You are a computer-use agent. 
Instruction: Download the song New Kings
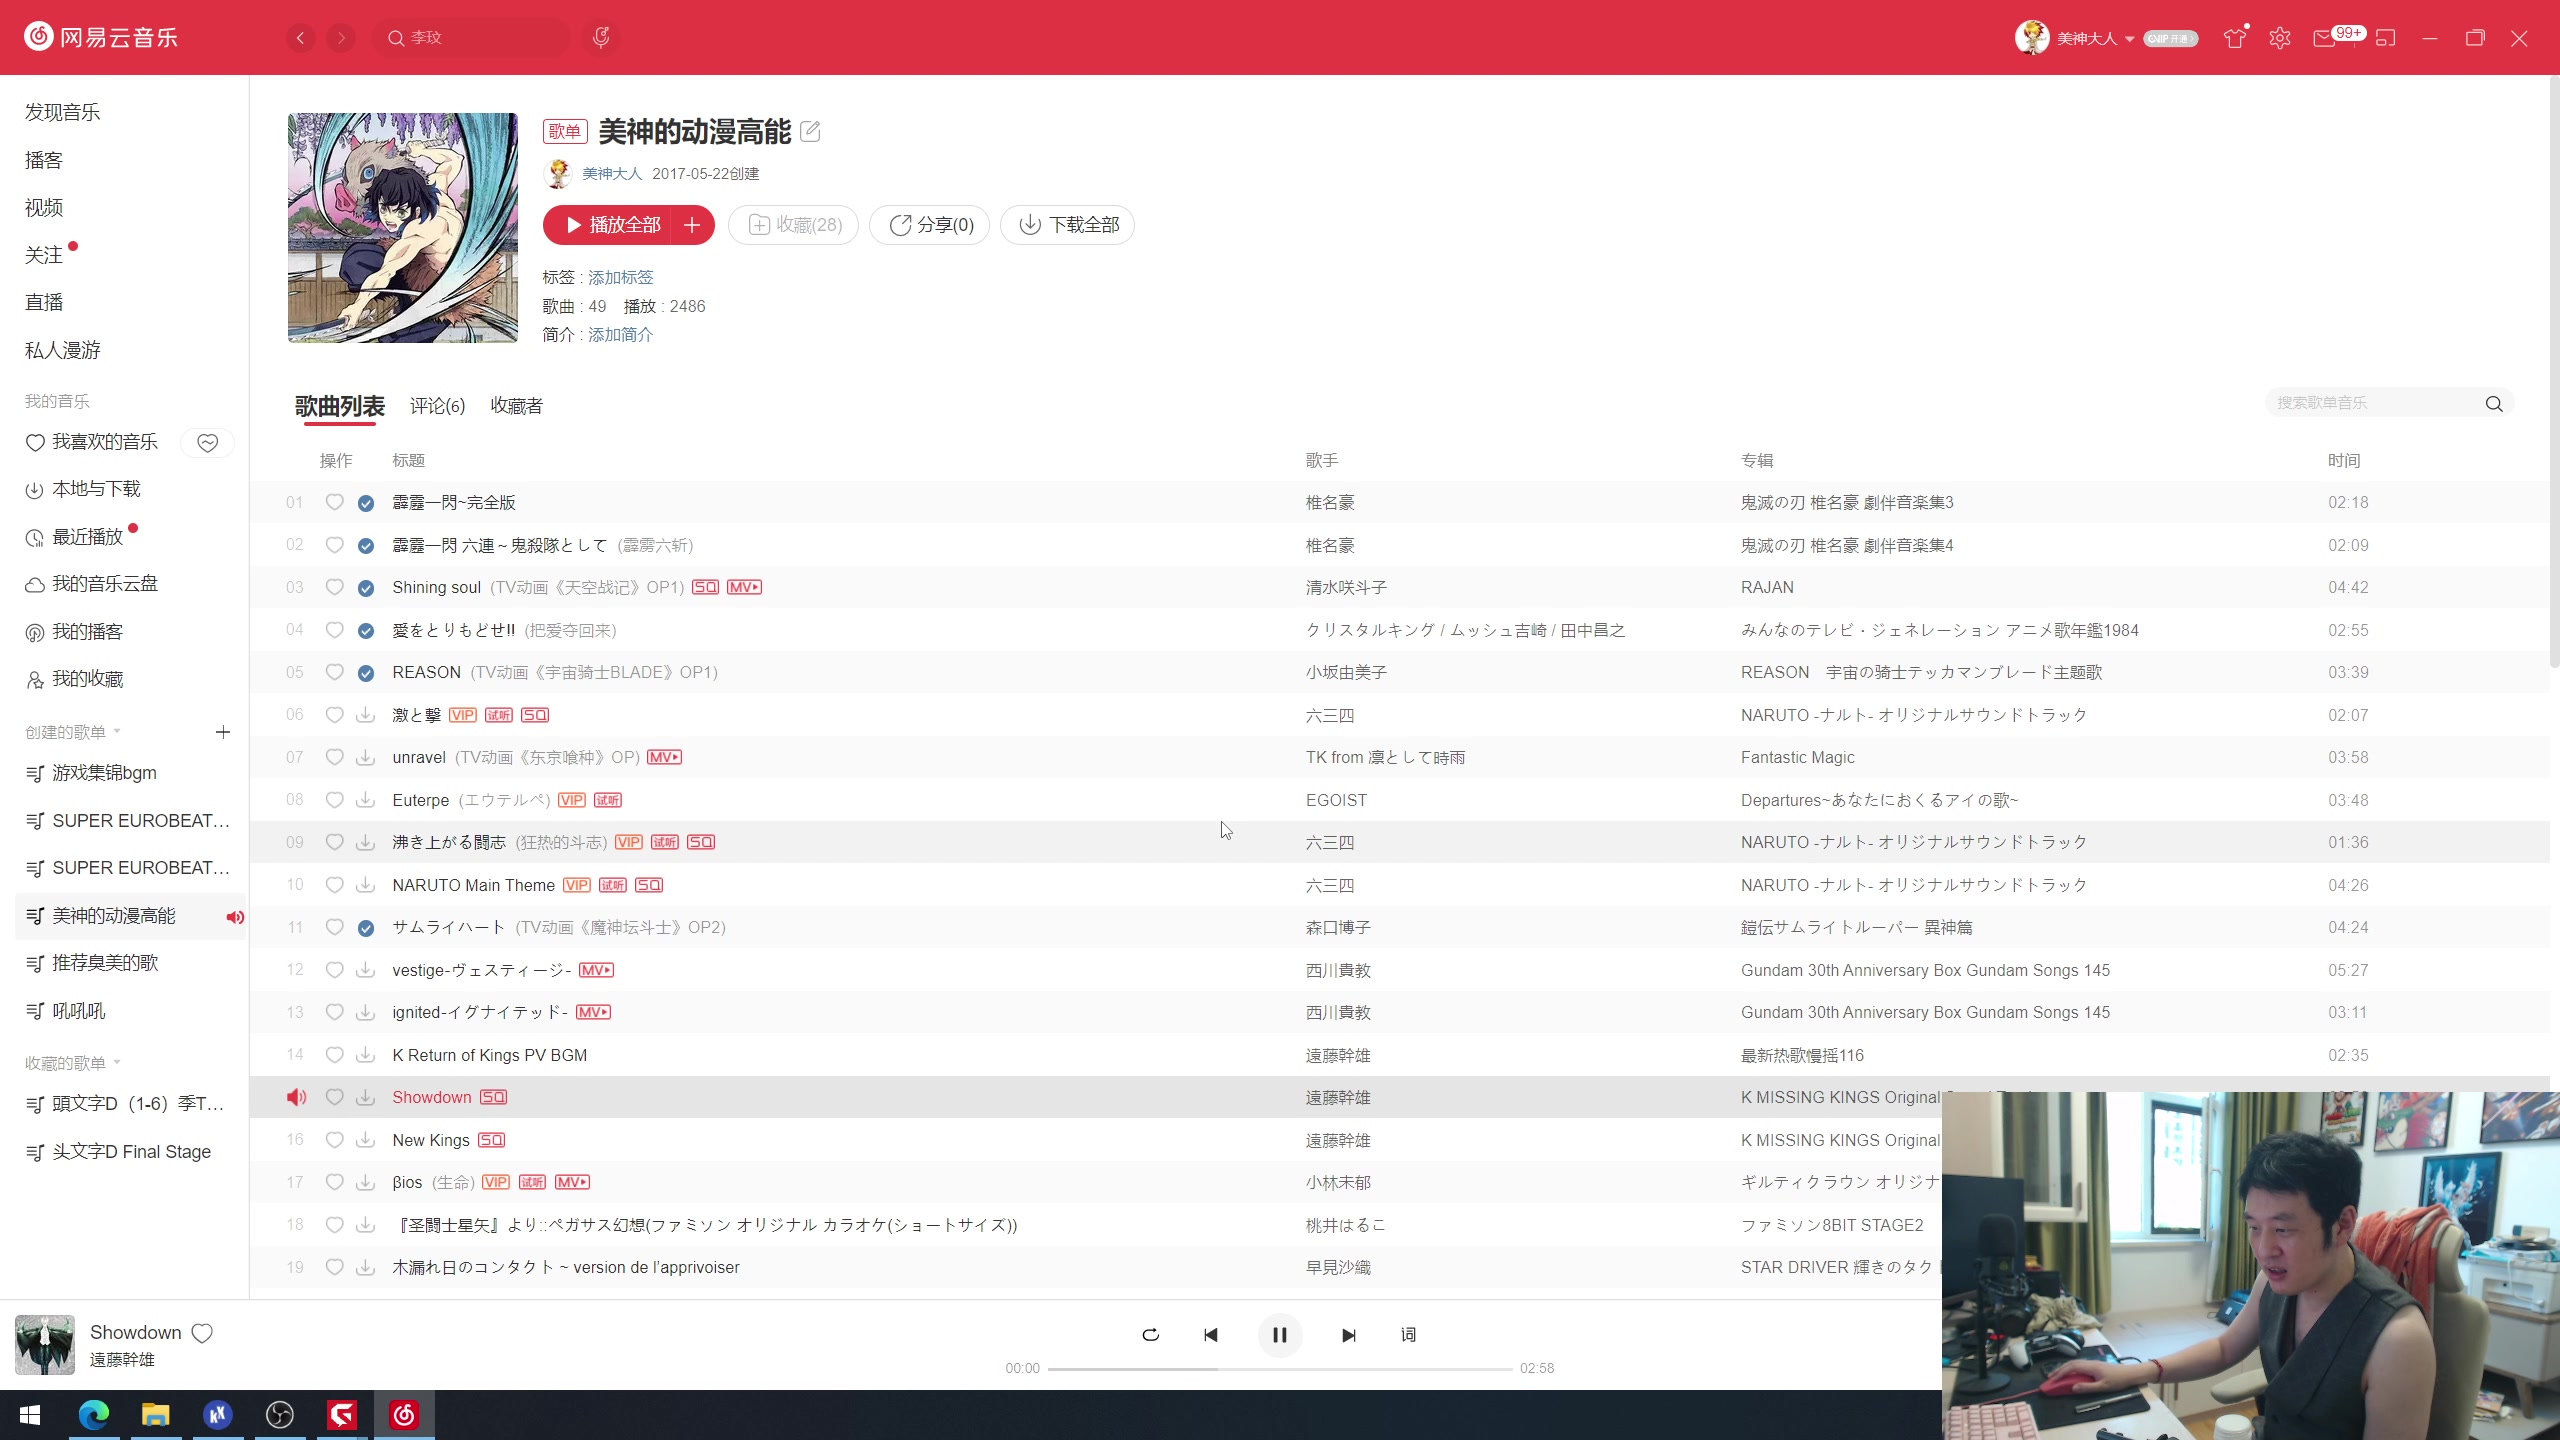366,1140
